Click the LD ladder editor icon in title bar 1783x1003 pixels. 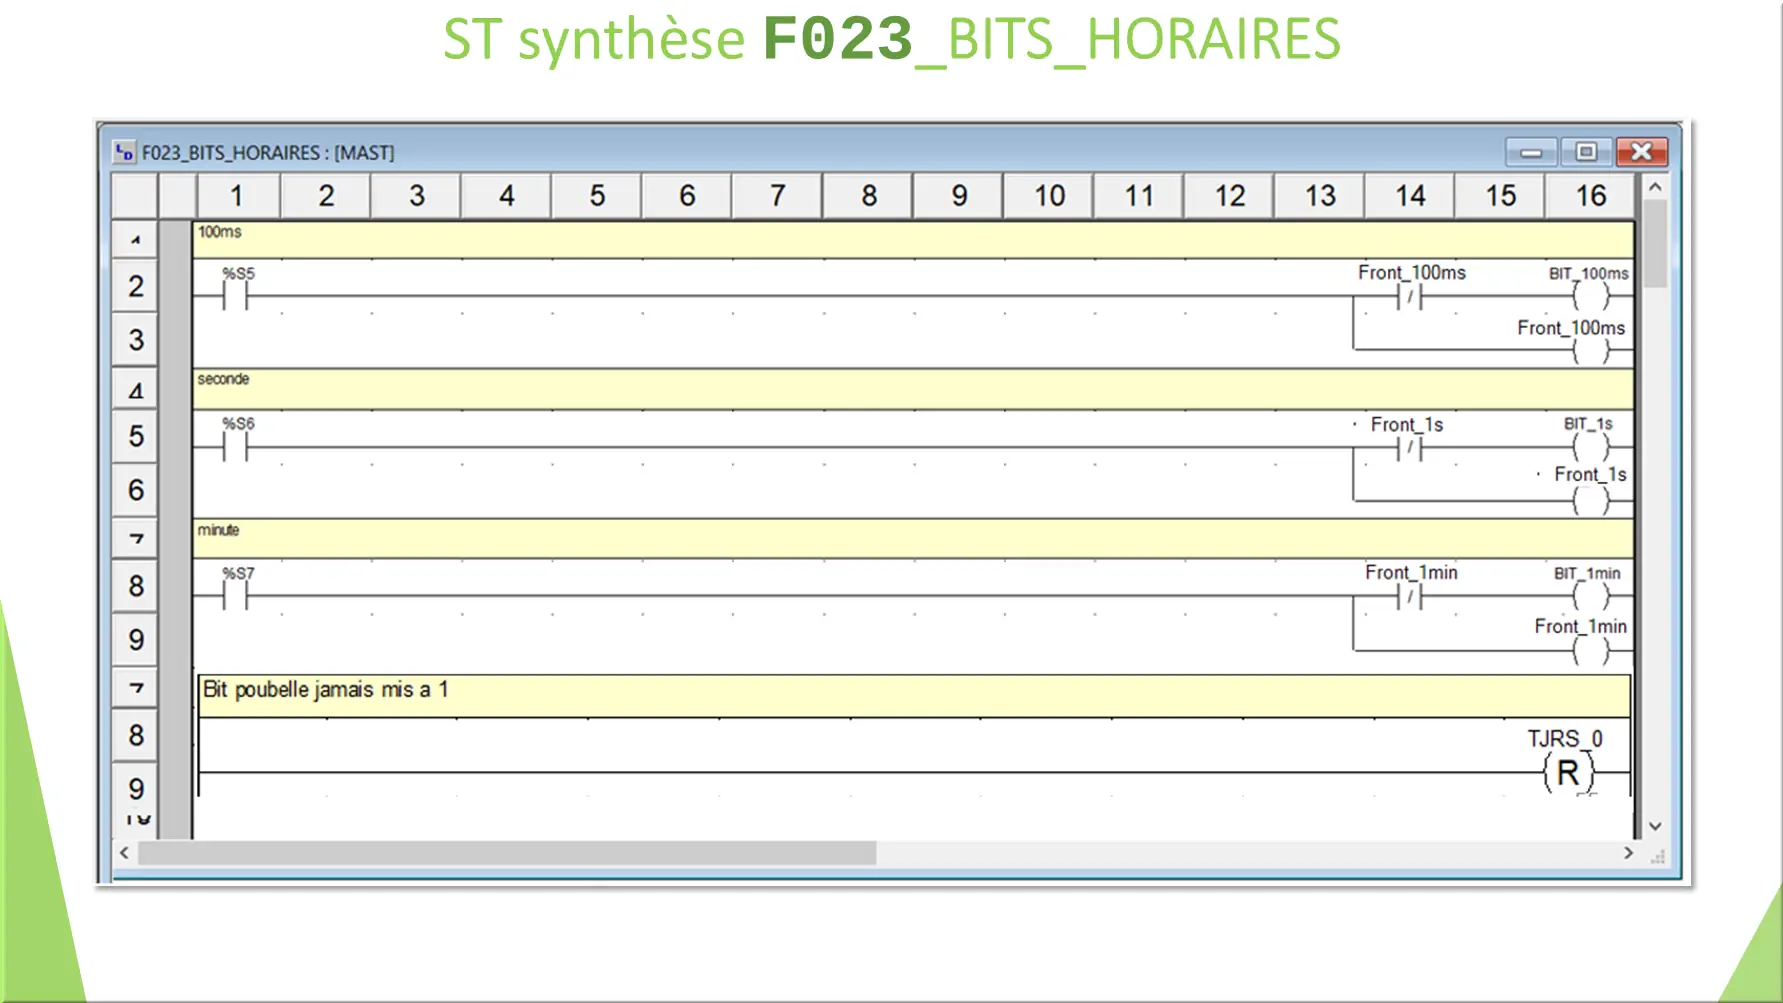pyautogui.click(x=125, y=152)
